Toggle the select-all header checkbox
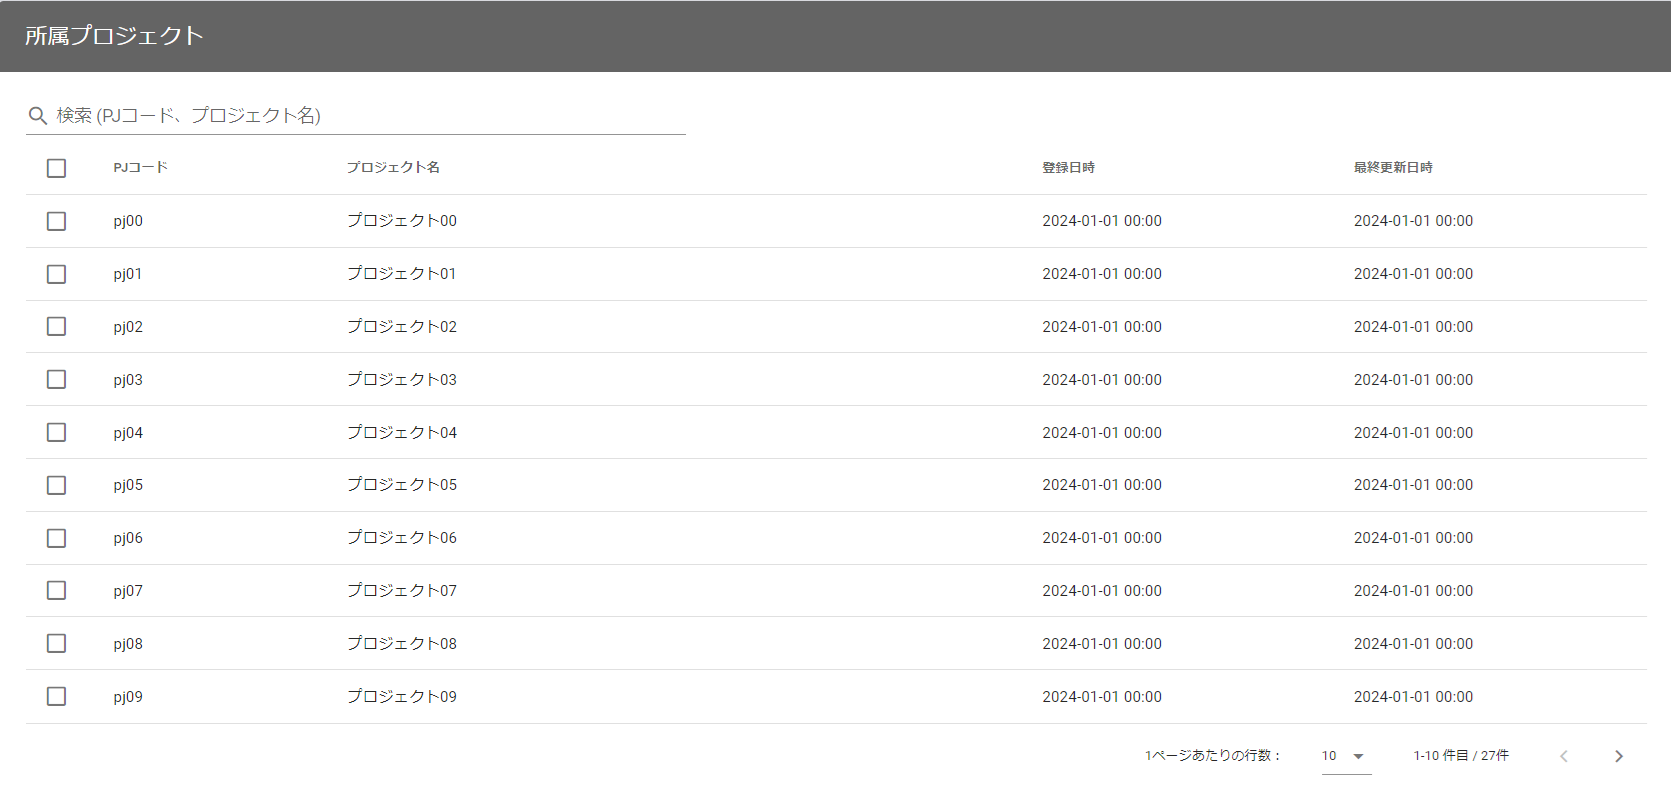1671x803 pixels. [57, 168]
